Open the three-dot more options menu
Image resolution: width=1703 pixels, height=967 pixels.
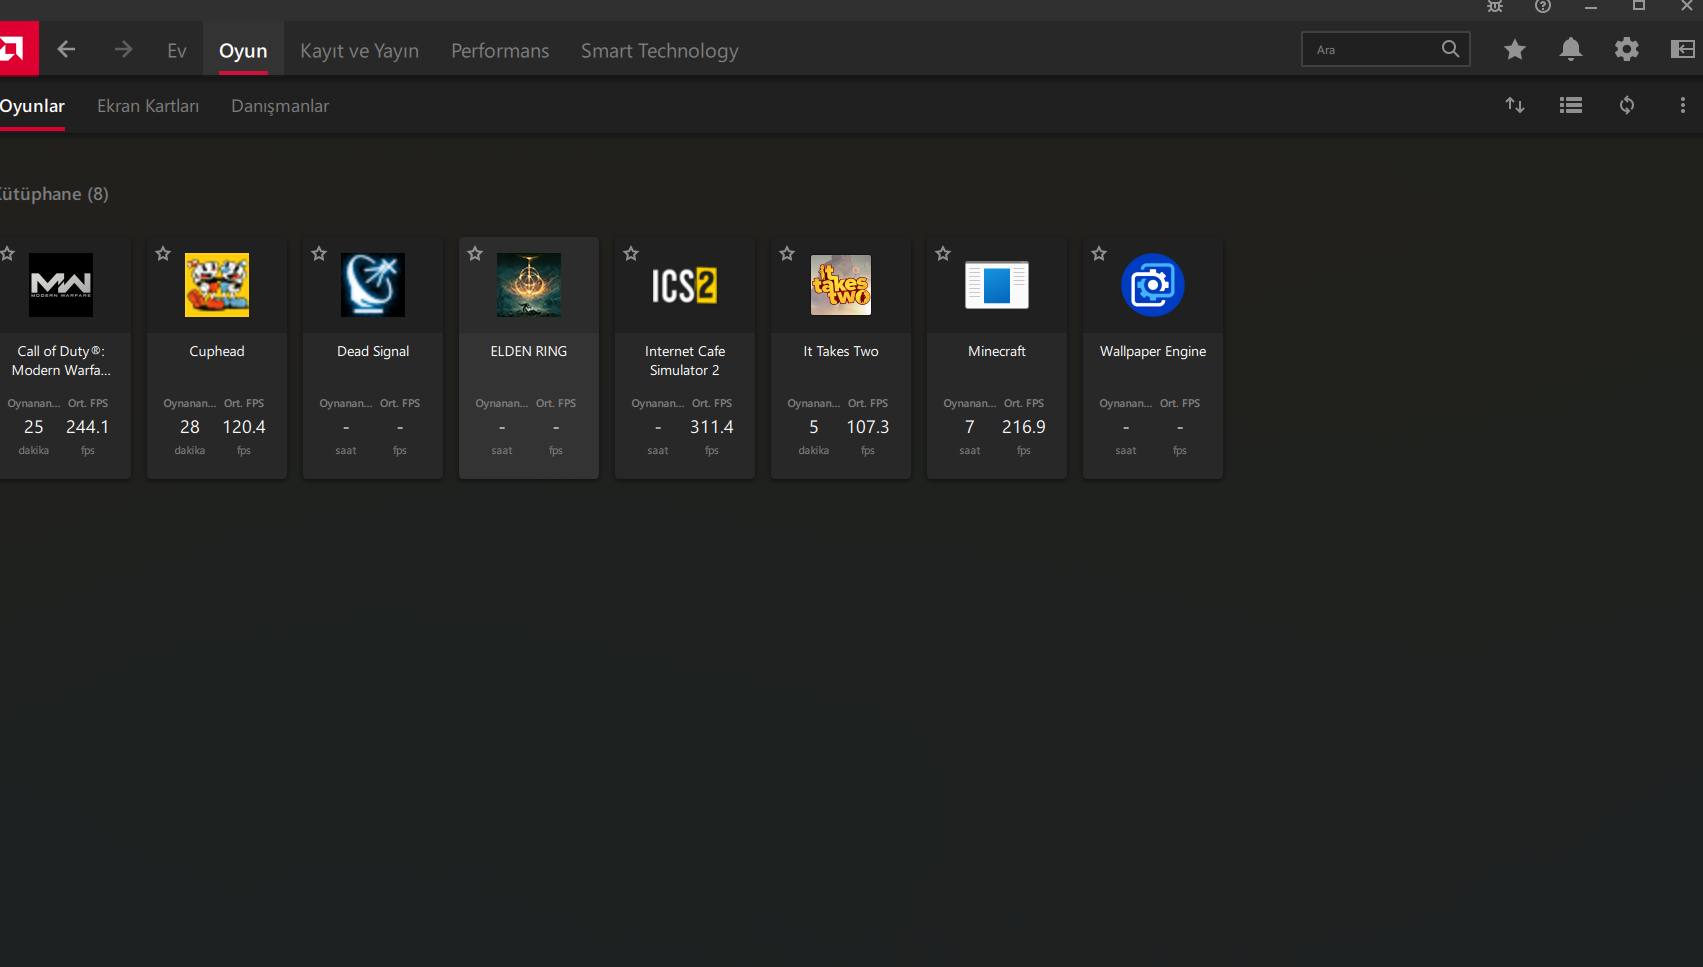click(1683, 105)
